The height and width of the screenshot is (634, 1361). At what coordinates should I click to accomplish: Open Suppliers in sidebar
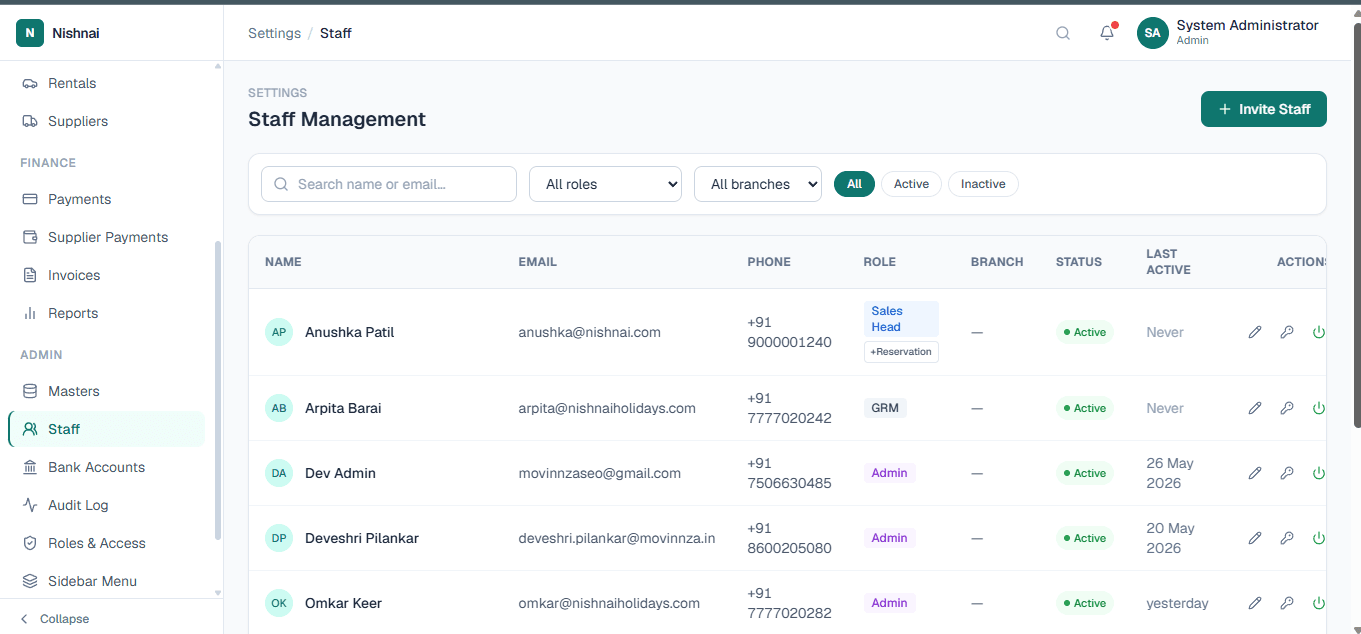(x=106, y=121)
